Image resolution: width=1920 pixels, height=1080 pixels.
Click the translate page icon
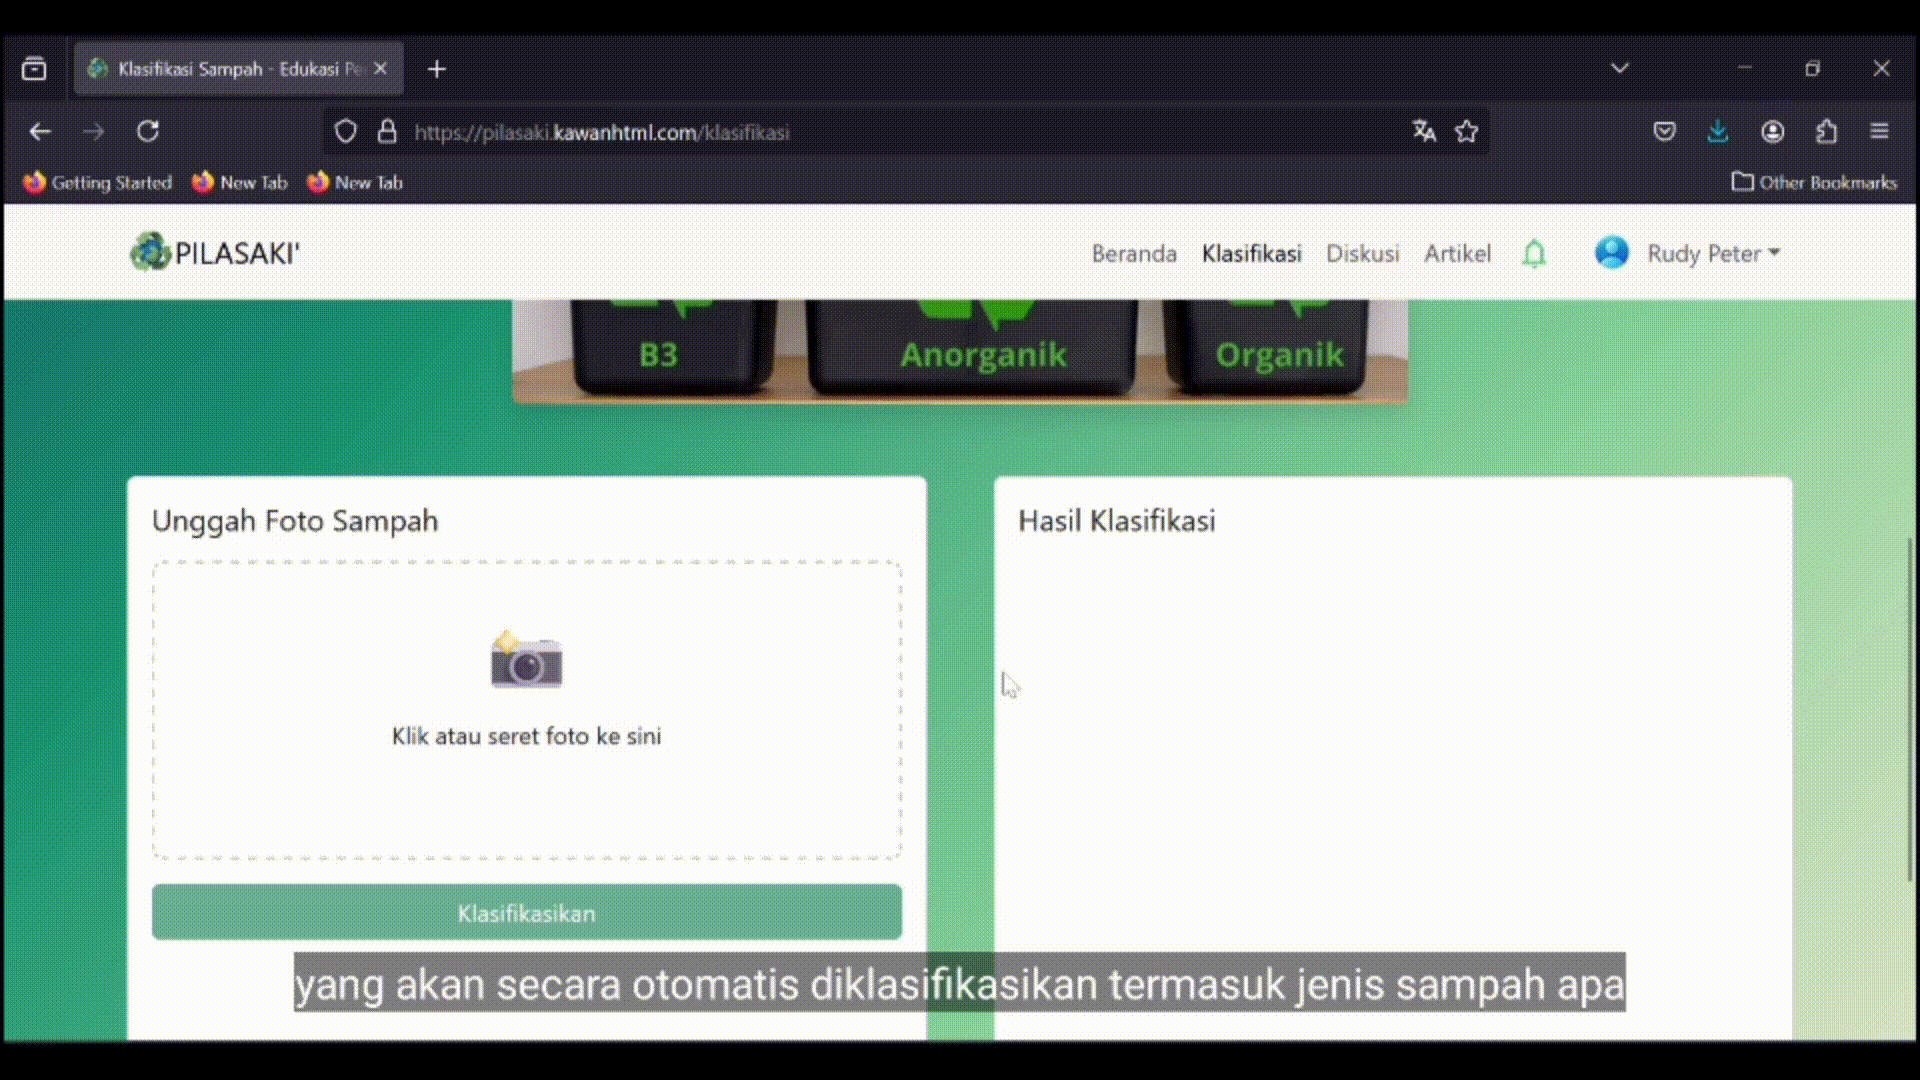(1424, 131)
